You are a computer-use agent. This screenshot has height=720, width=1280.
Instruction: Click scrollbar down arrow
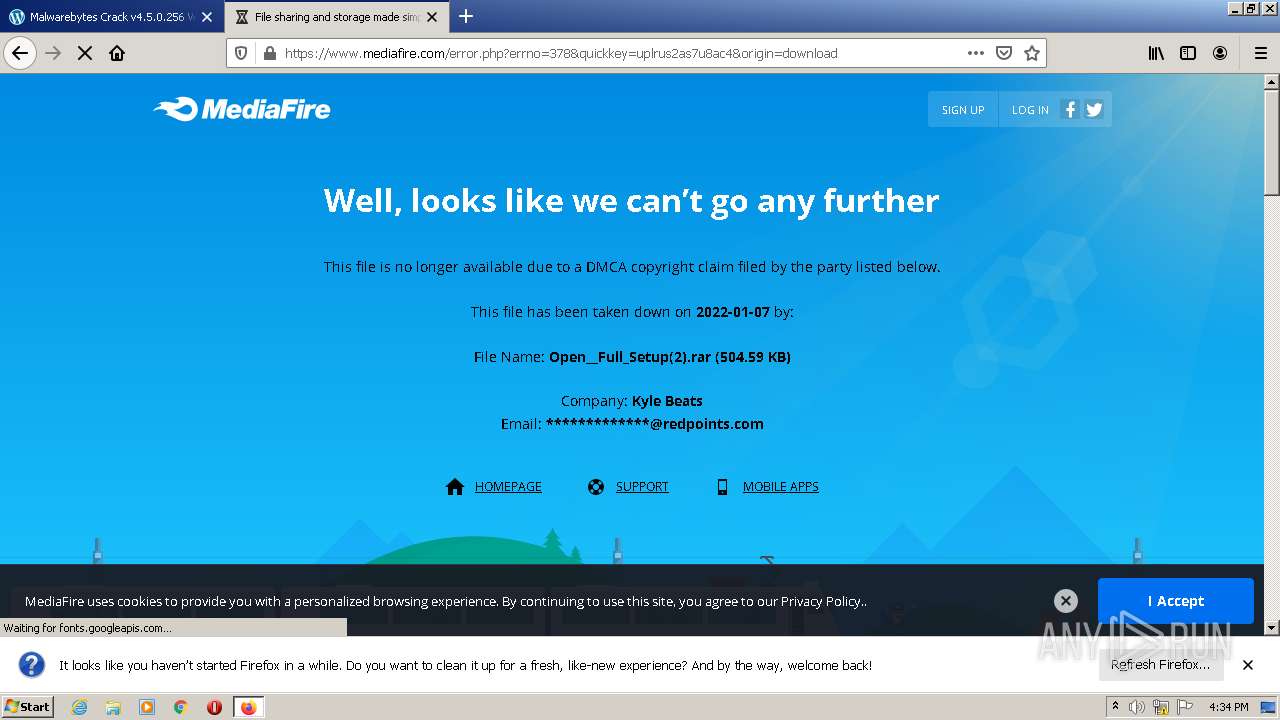(1272, 627)
